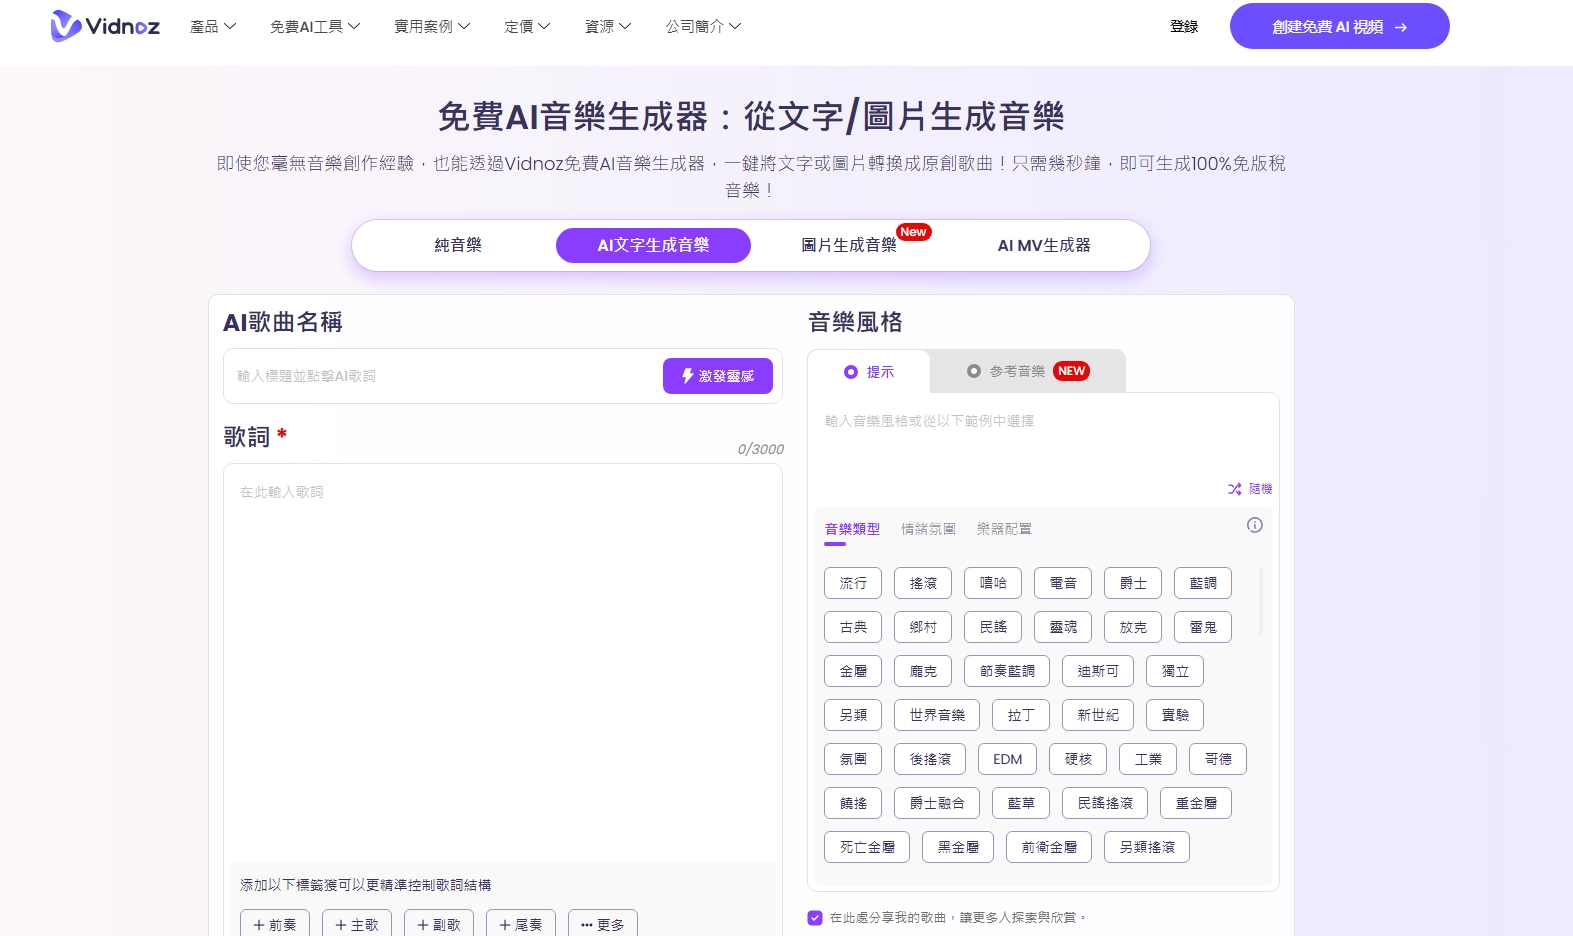Select the 雷鬼 genre tag
This screenshot has width=1573, height=936.
click(x=1203, y=627)
